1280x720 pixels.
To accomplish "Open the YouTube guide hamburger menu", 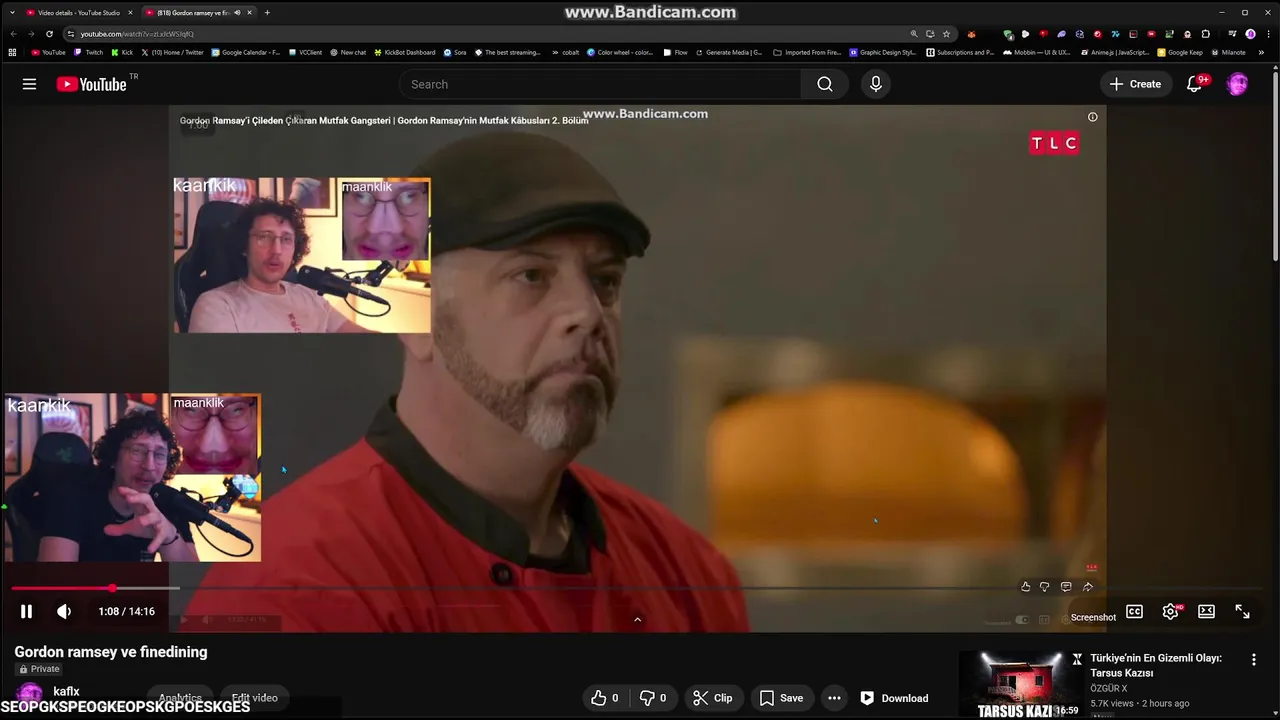I will pyautogui.click(x=29, y=84).
